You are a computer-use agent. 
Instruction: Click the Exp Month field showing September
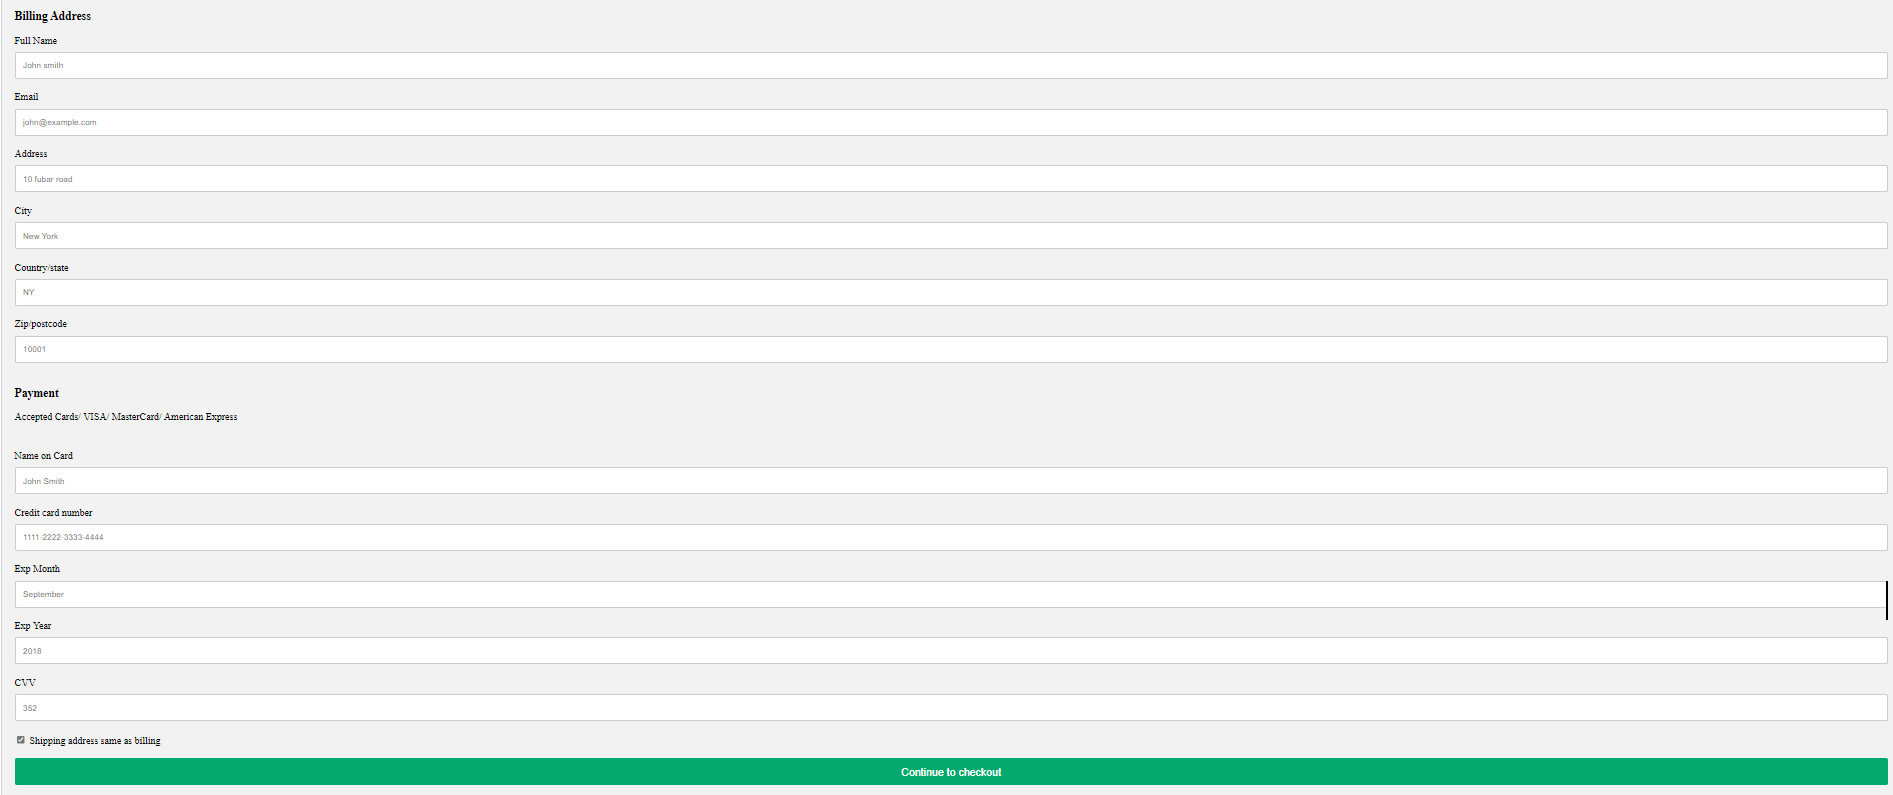pyautogui.click(x=950, y=595)
